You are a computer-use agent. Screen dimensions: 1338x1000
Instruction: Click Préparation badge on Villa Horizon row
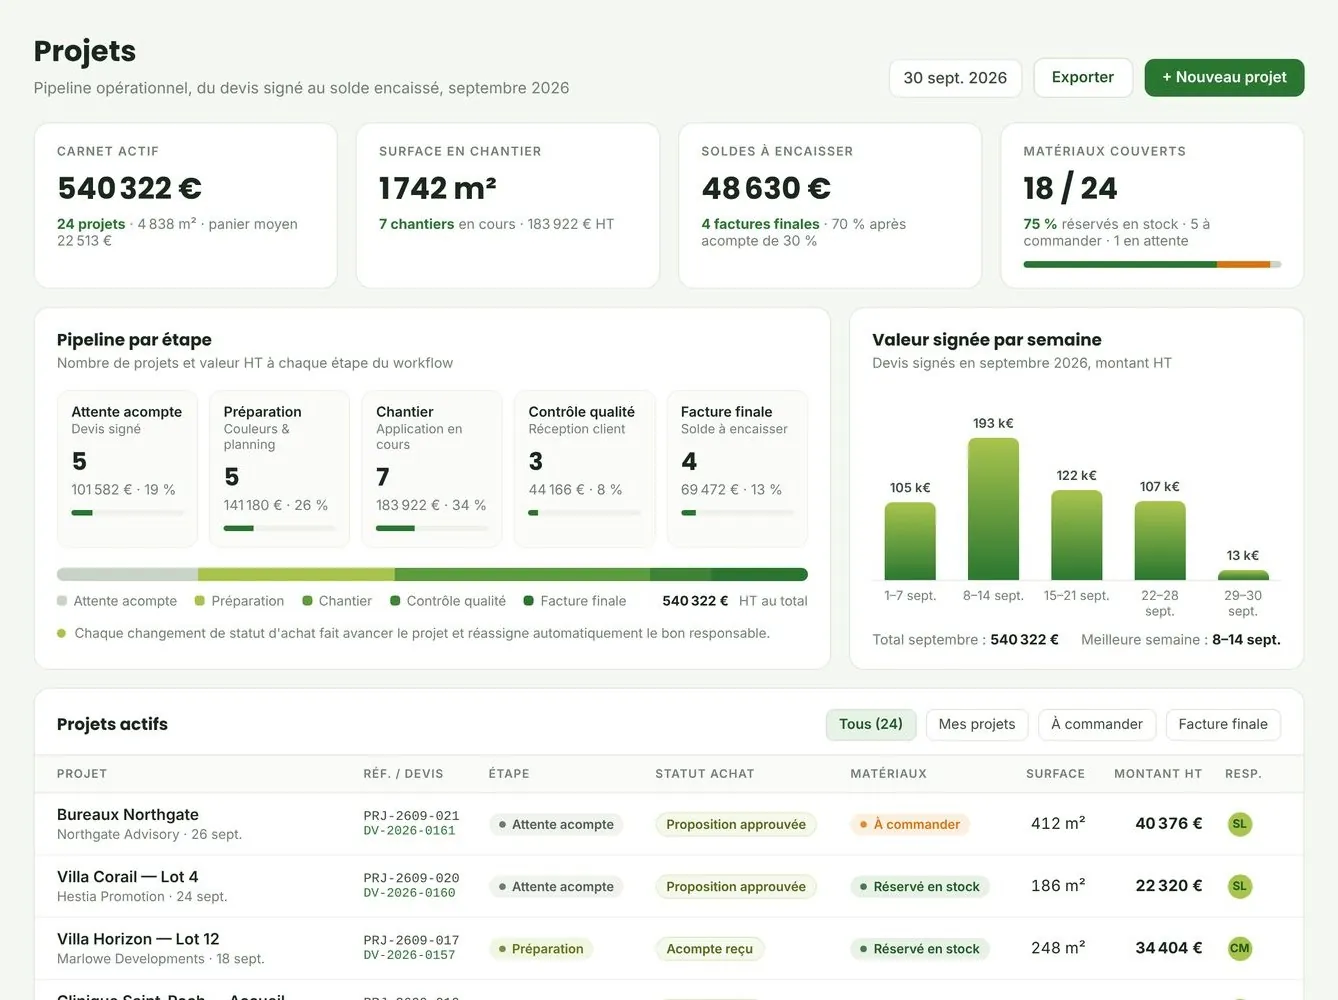(541, 949)
